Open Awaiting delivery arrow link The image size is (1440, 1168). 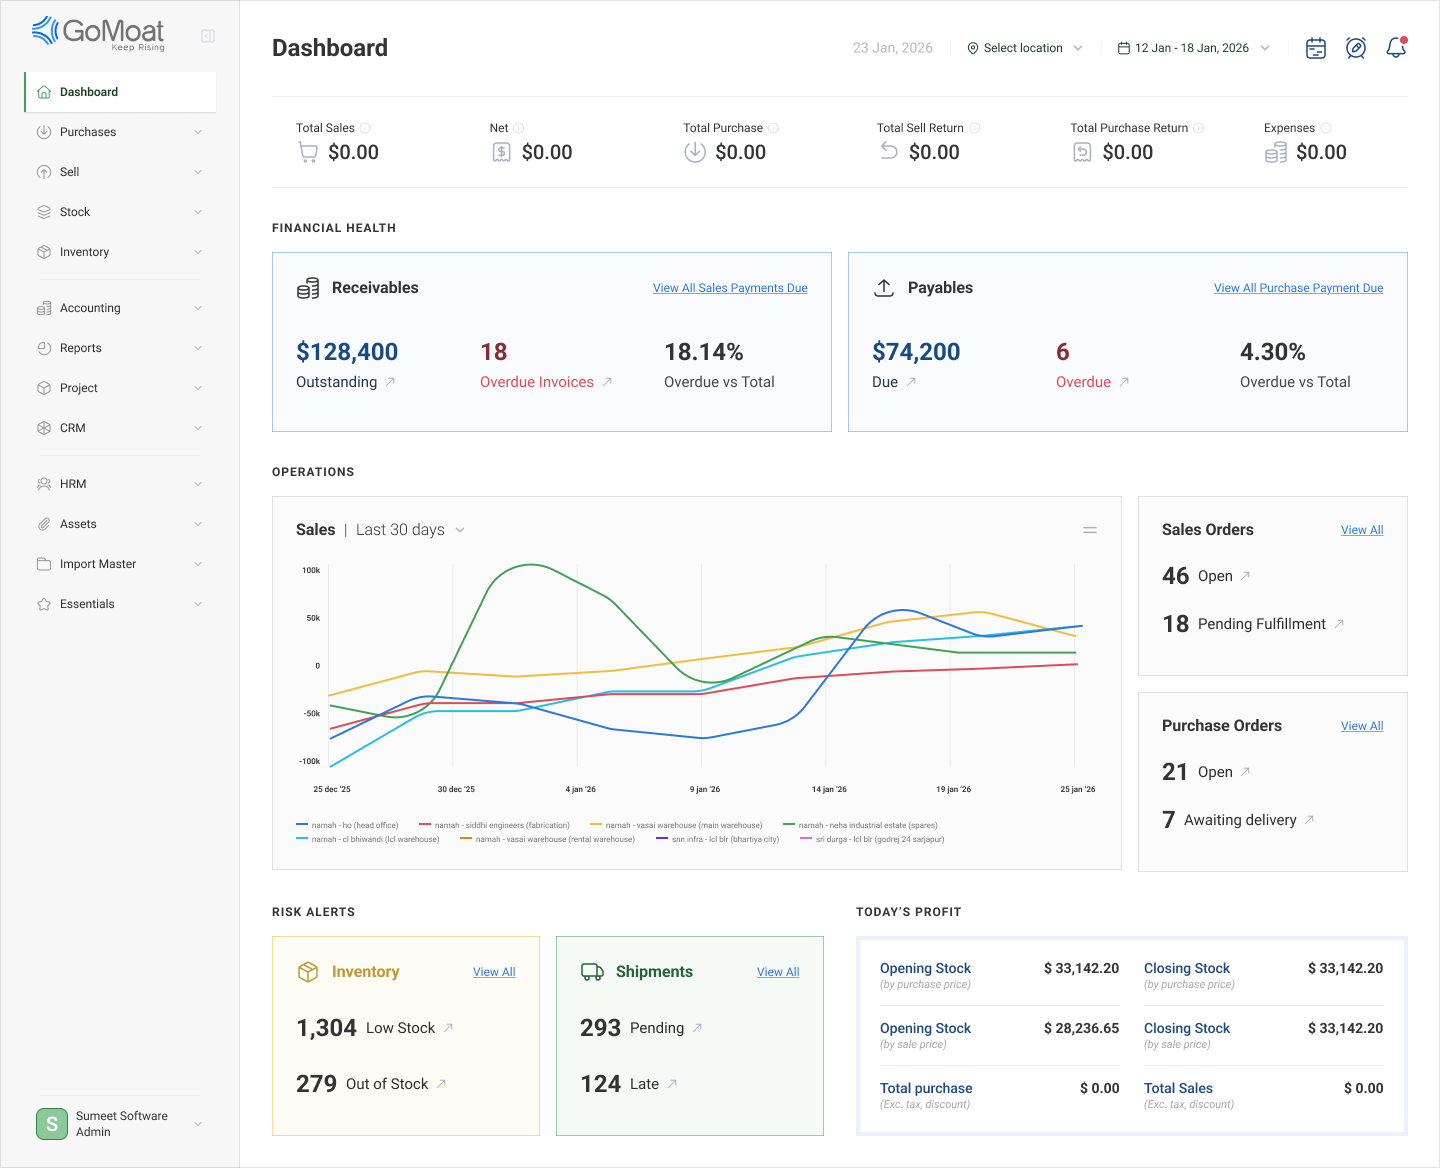(1310, 820)
